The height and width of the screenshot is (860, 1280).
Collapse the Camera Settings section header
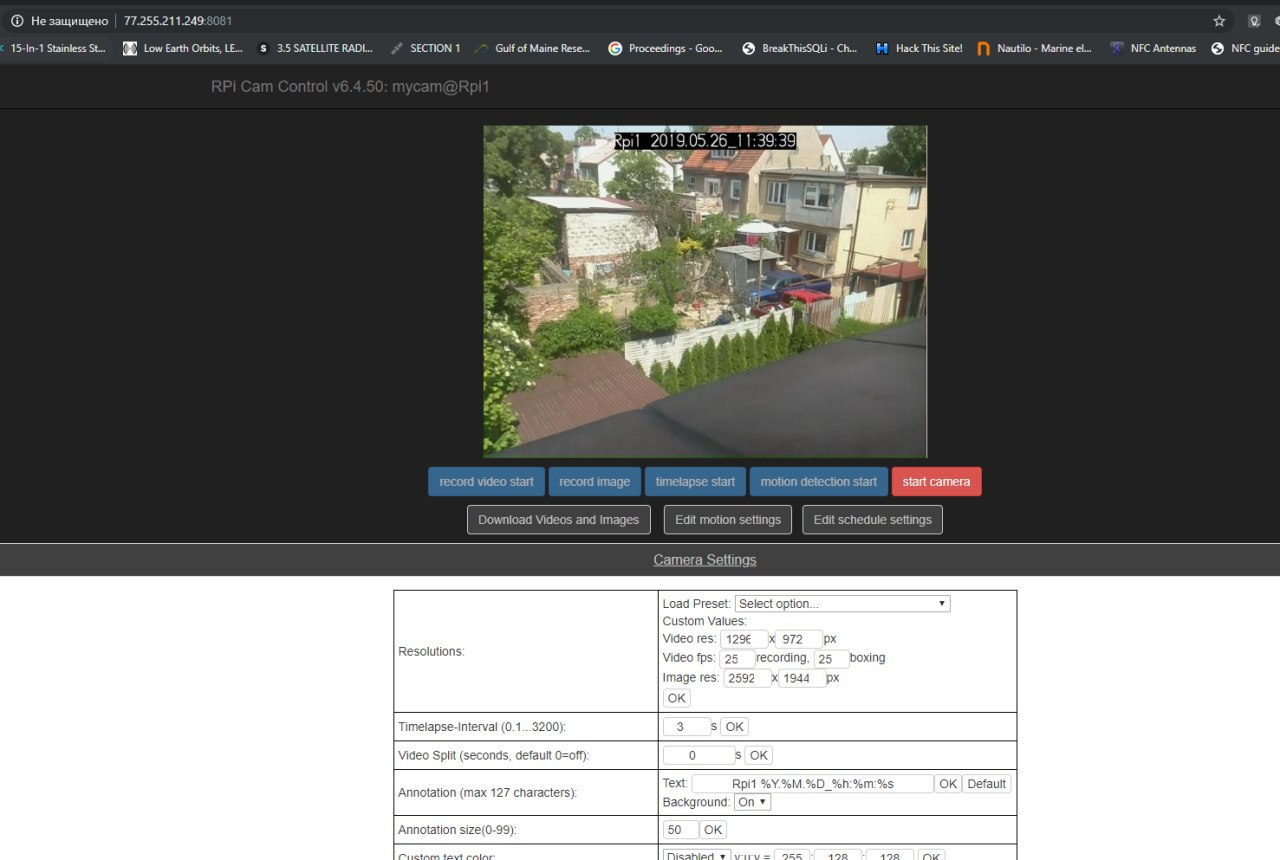coord(704,560)
